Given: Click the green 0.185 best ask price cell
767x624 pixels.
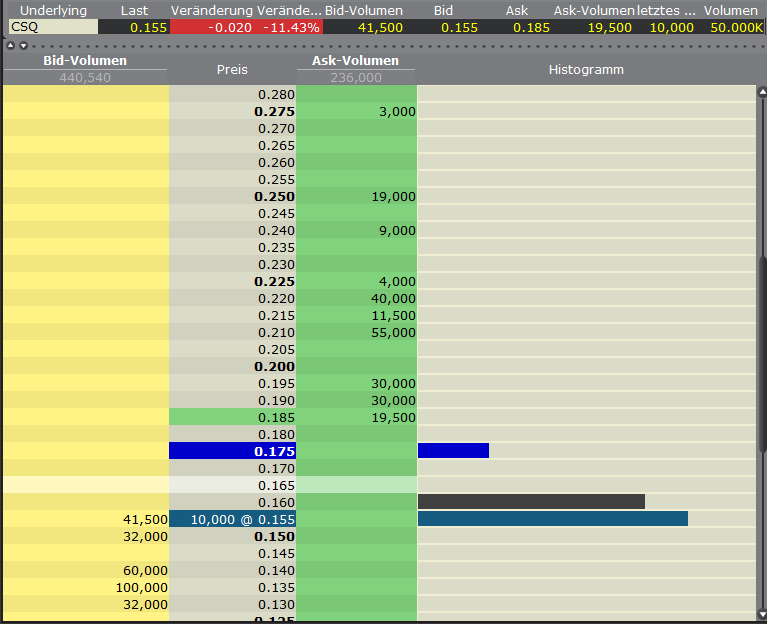Looking at the screenshot, I should (x=232, y=417).
